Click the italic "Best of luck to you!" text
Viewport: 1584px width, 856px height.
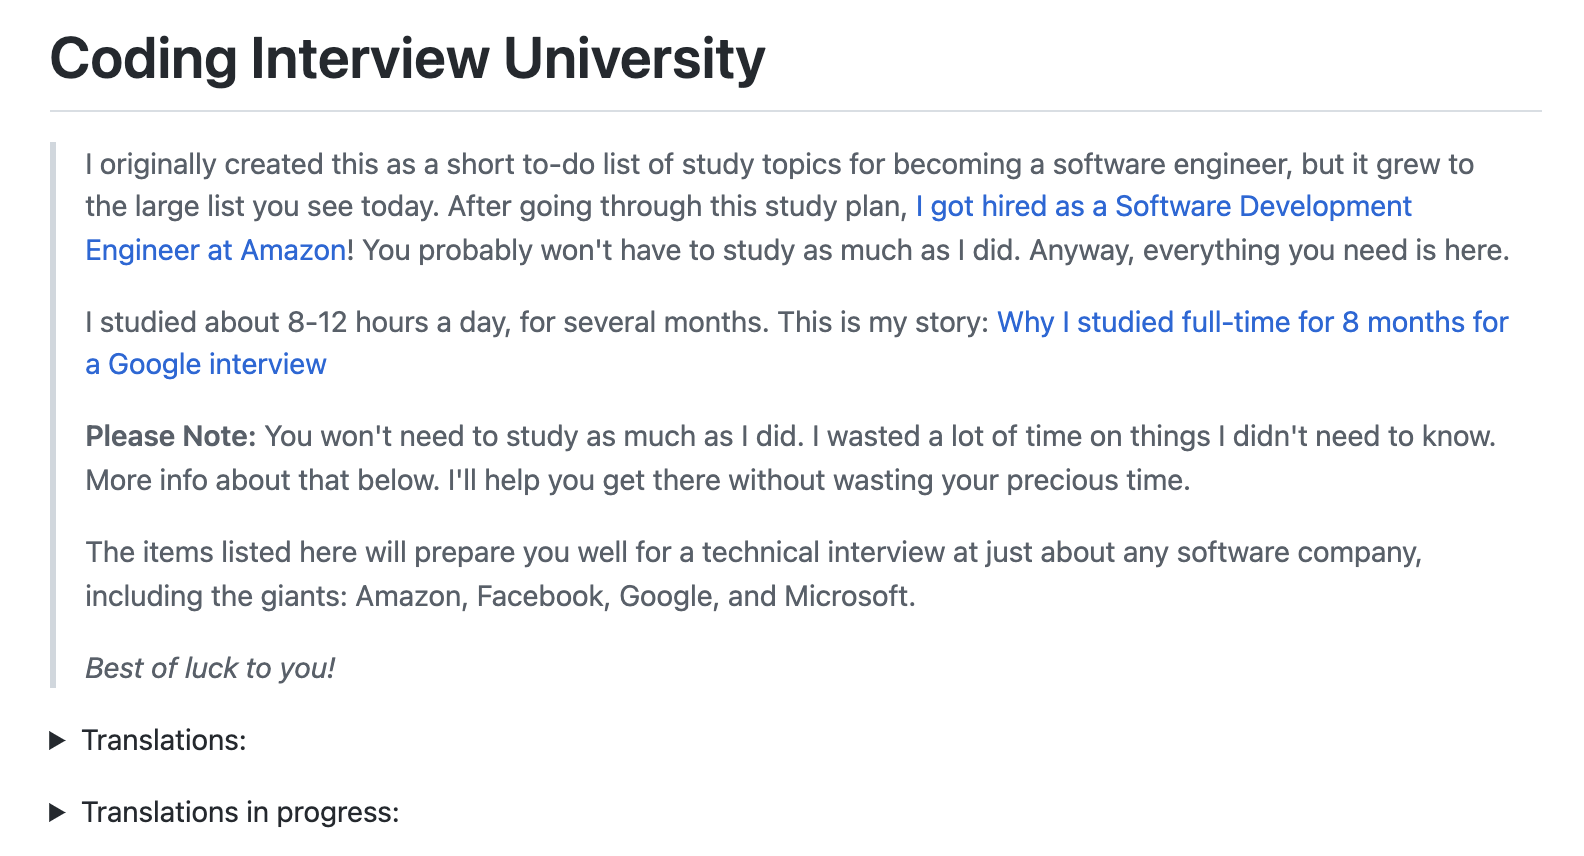click(x=210, y=669)
